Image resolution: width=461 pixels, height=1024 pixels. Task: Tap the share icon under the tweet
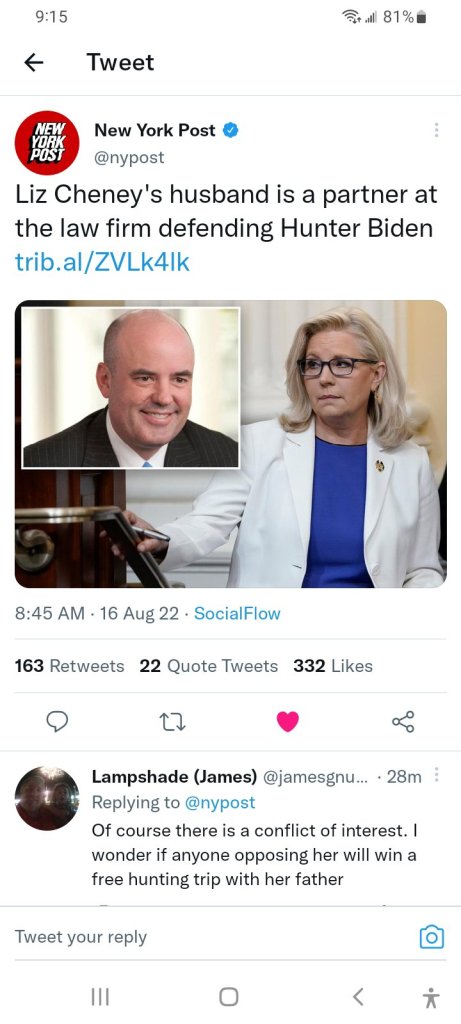403,722
